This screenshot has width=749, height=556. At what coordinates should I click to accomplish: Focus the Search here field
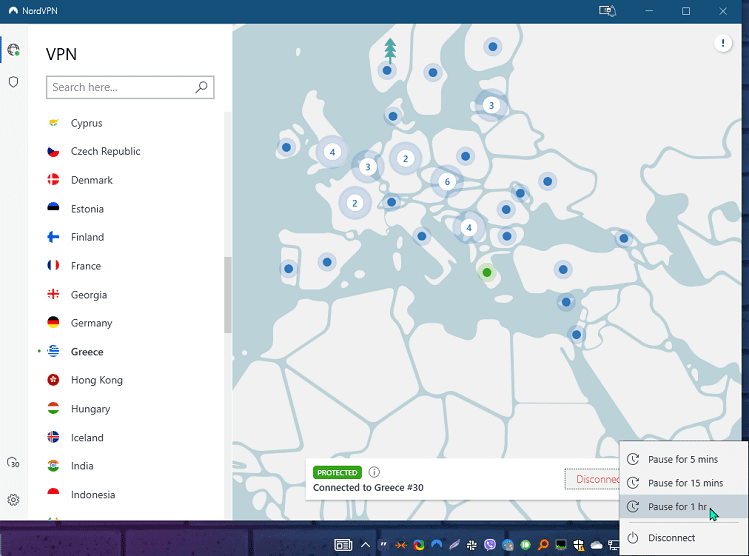(130, 87)
